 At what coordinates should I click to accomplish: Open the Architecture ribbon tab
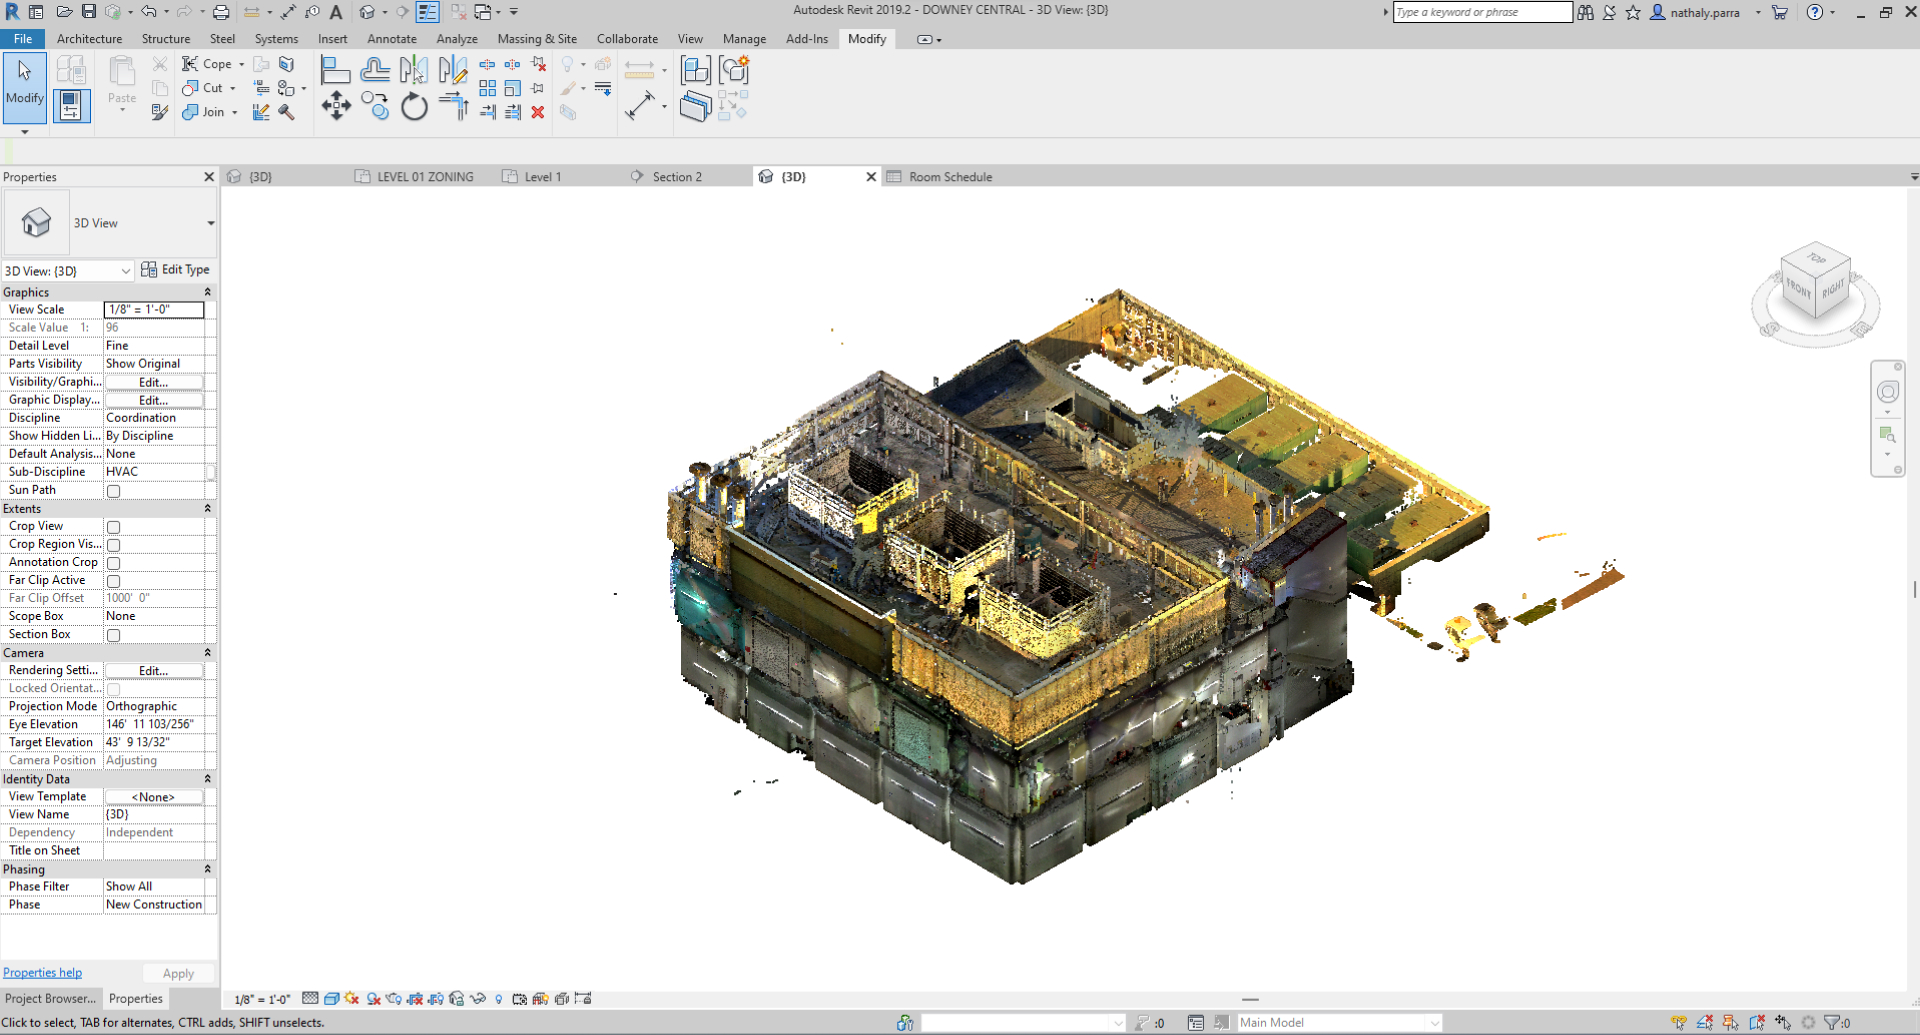(89, 39)
